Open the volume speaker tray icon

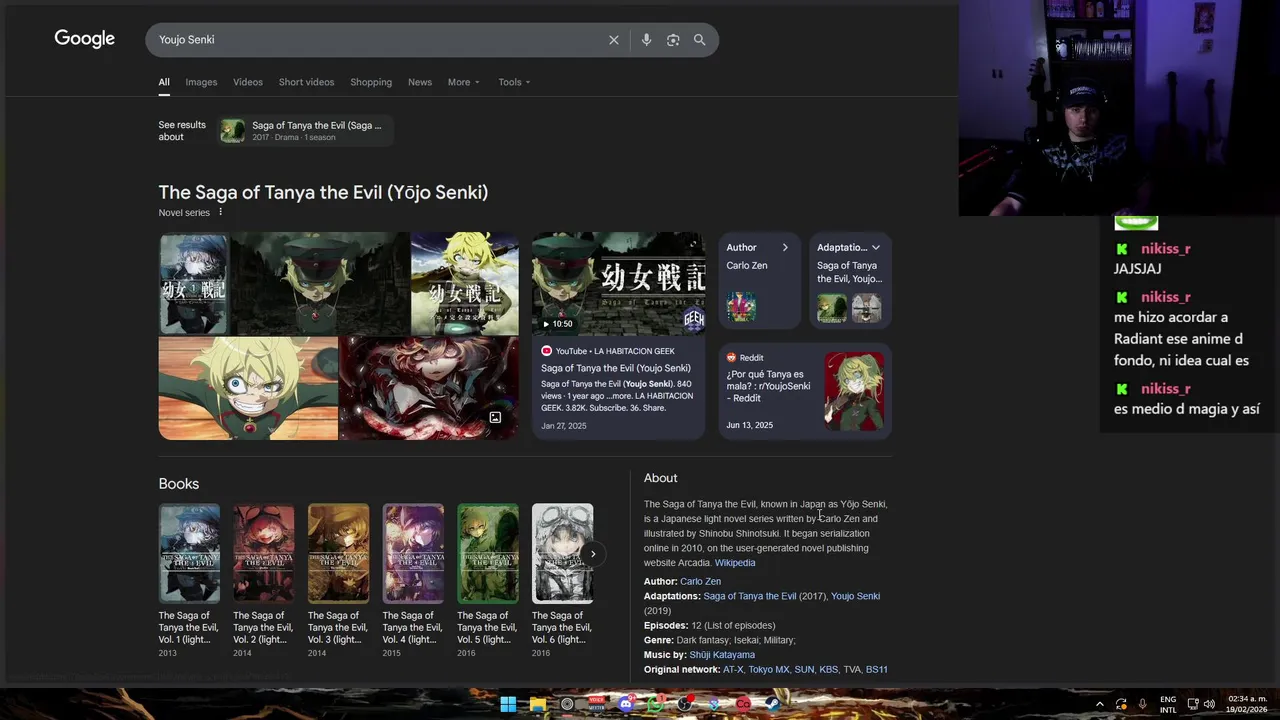pyautogui.click(x=1210, y=704)
